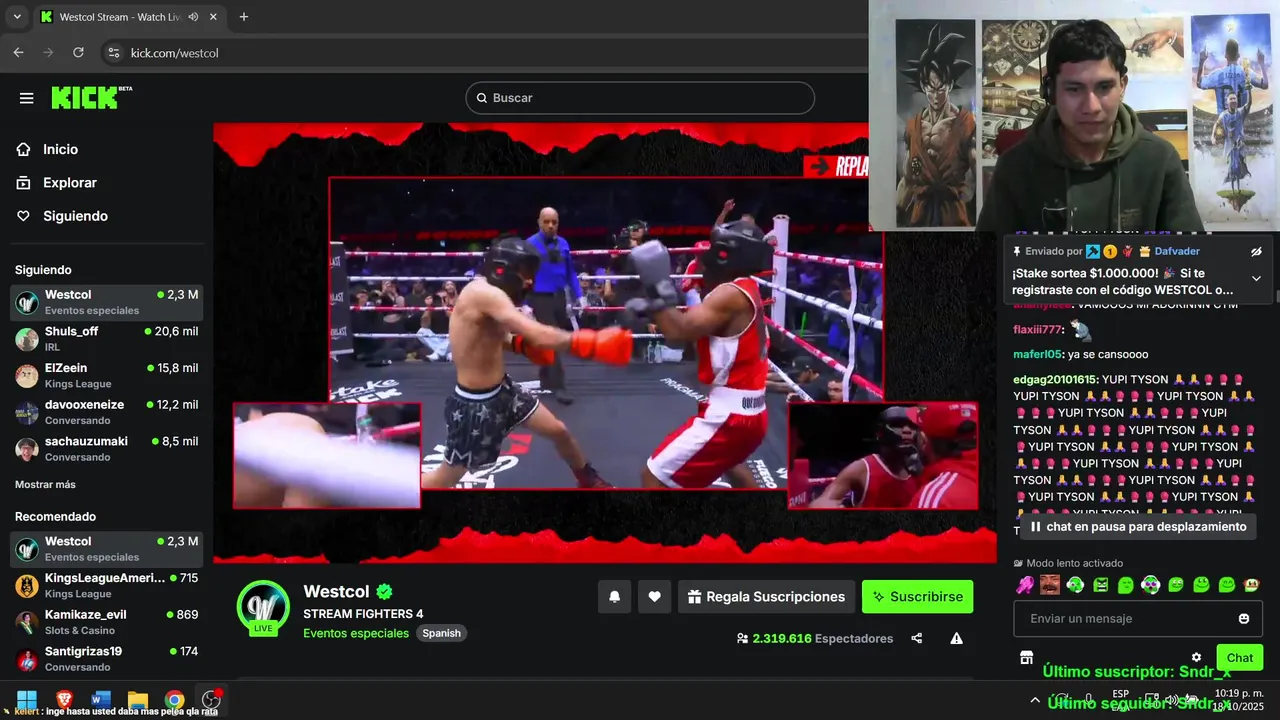Image resolution: width=1280 pixels, height=720 pixels.
Task: Report the stream via warning icon
Action: (956, 638)
